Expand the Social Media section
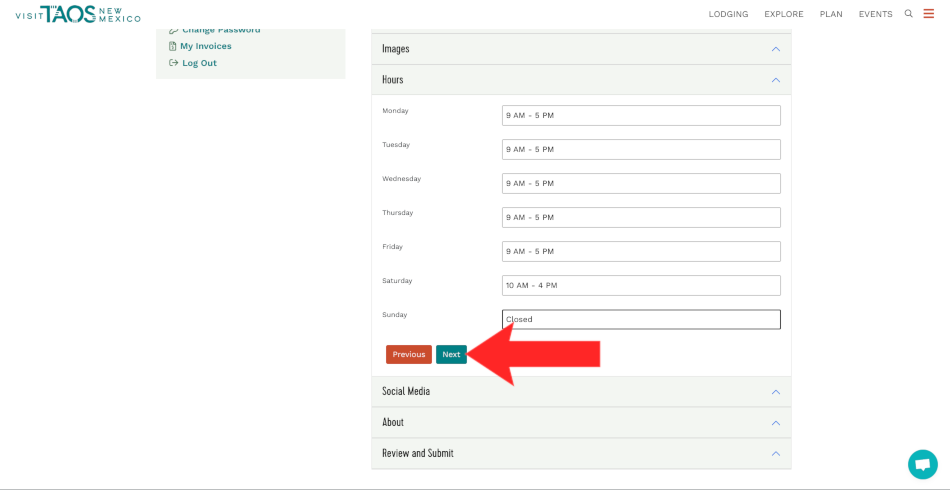The width and height of the screenshot is (950, 490). (580, 392)
